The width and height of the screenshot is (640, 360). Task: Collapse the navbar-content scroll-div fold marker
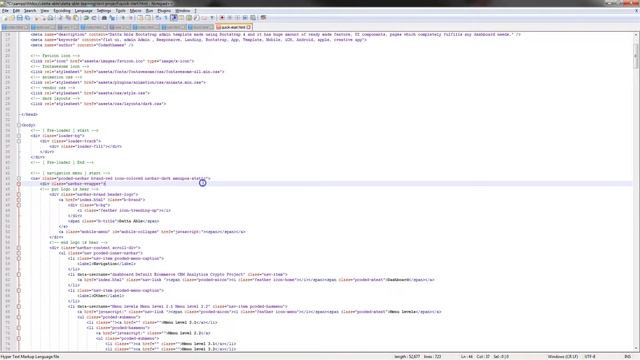[x=19, y=248]
